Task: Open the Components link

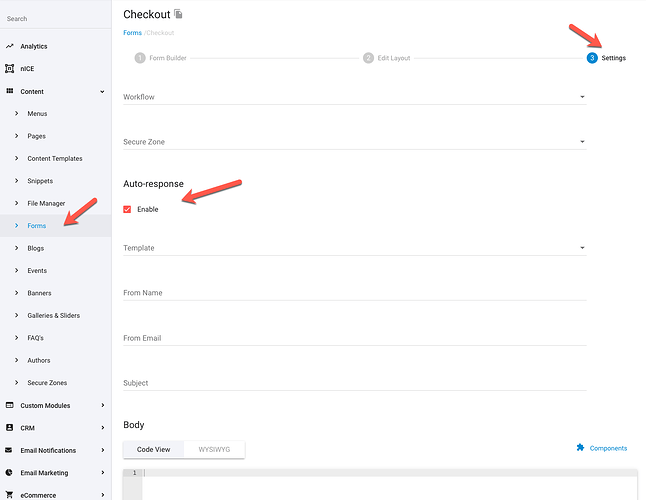Action: (608, 448)
